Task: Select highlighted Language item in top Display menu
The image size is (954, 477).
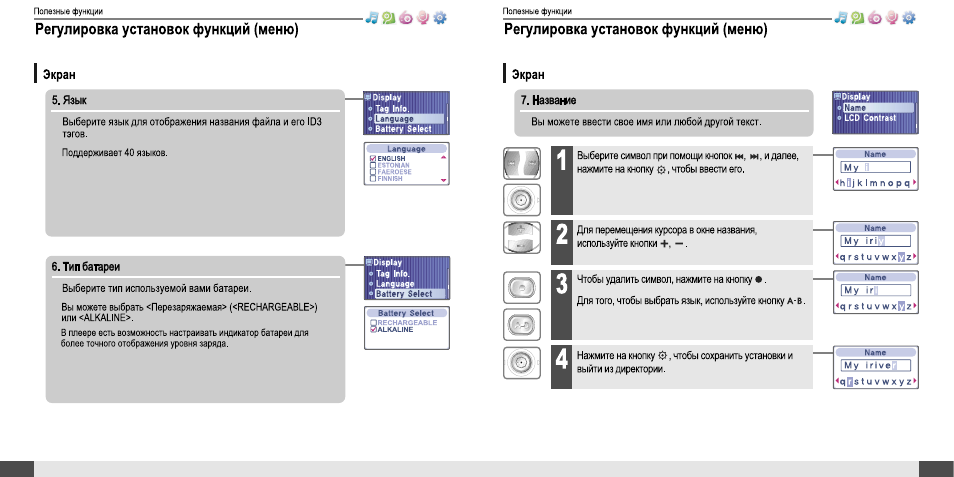Action: (408, 119)
